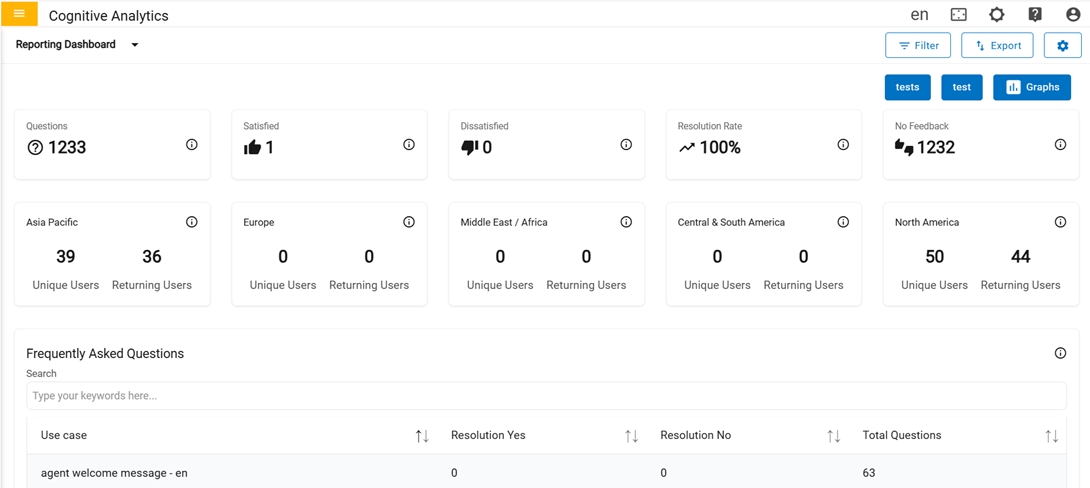This screenshot has width=1090, height=488.
Task: Open the Filter options
Action: (917, 46)
